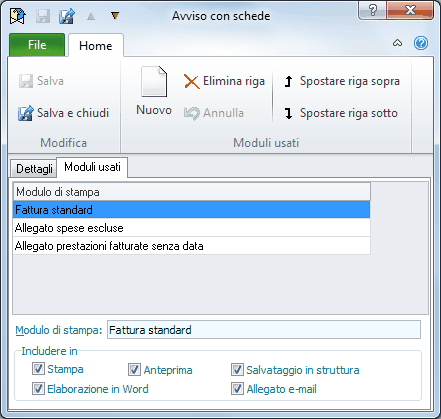Image resolution: width=441 pixels, height=419 pixels.
Task: Open the File menu tab
Action: coord(37,45)
